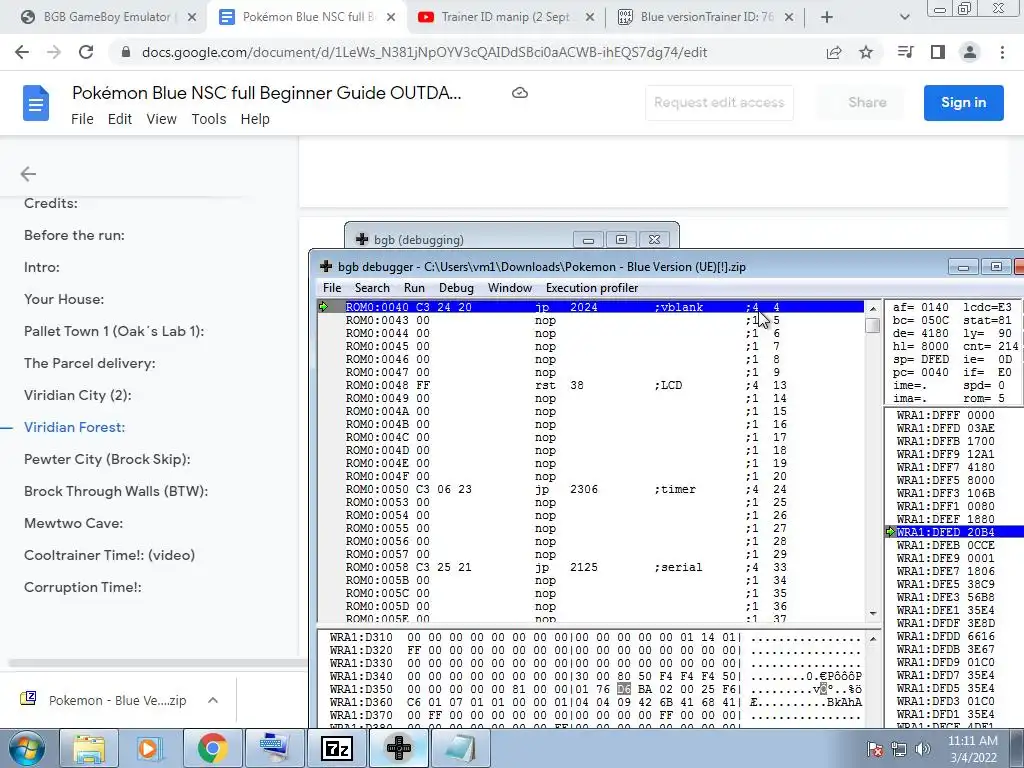Viewport: 1024px width, 768px height.
Task: Open the bgb debugger Debug menu
Action: (456, 288)
